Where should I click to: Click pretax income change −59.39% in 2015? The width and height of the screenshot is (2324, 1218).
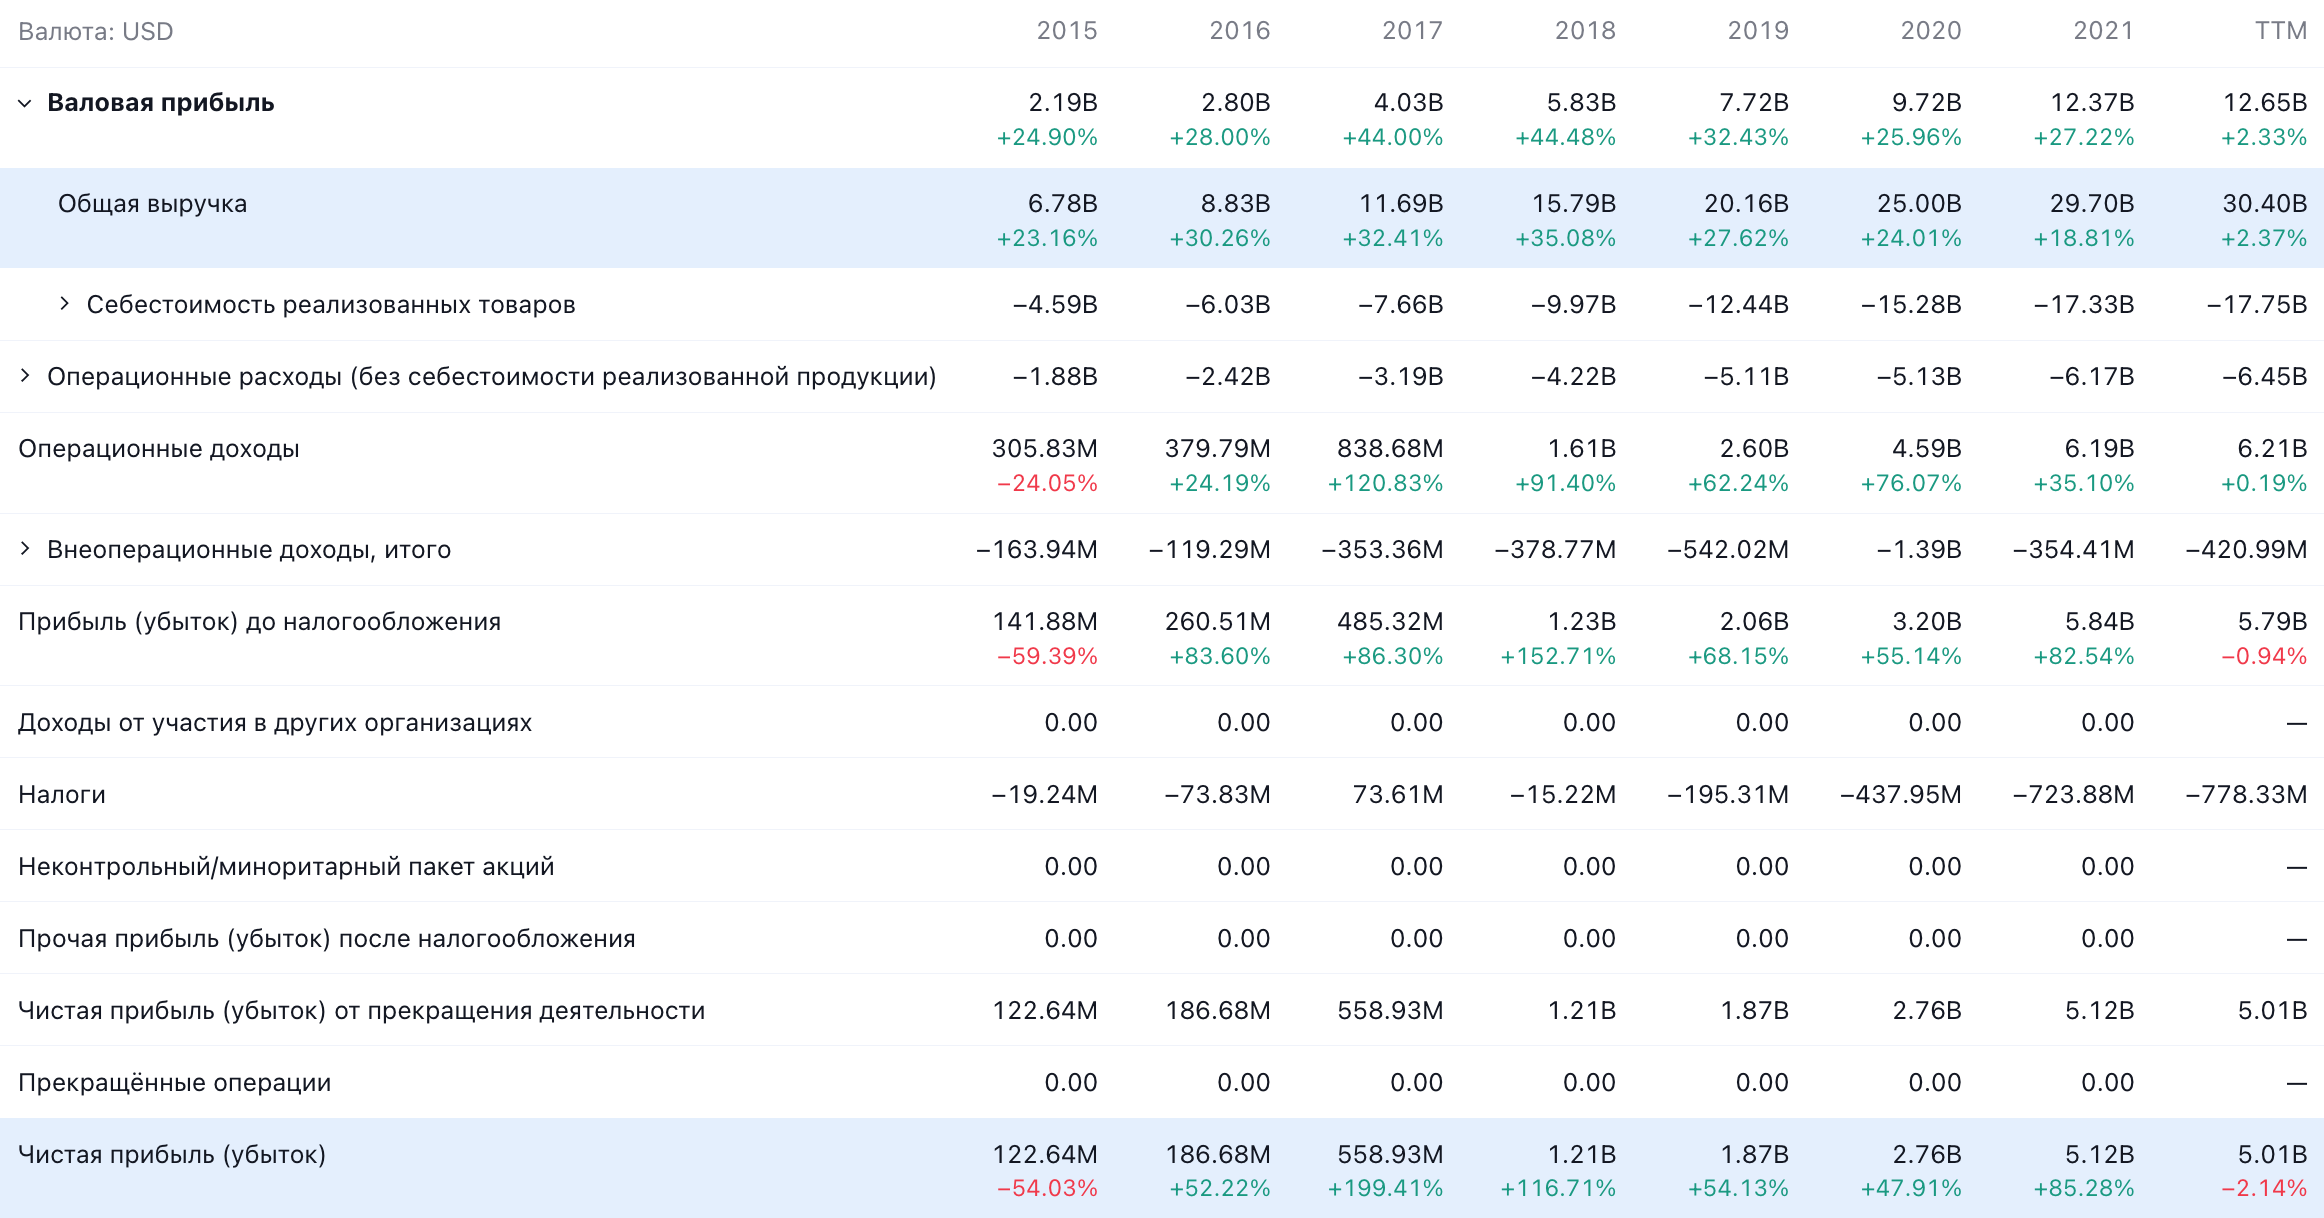coord(1047,657)
